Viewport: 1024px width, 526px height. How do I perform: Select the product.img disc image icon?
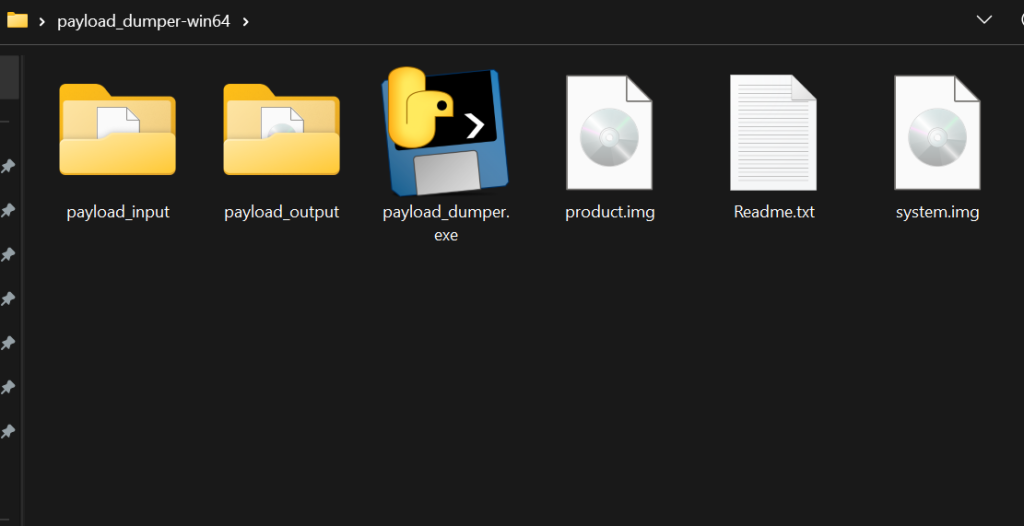click(609, 132)
